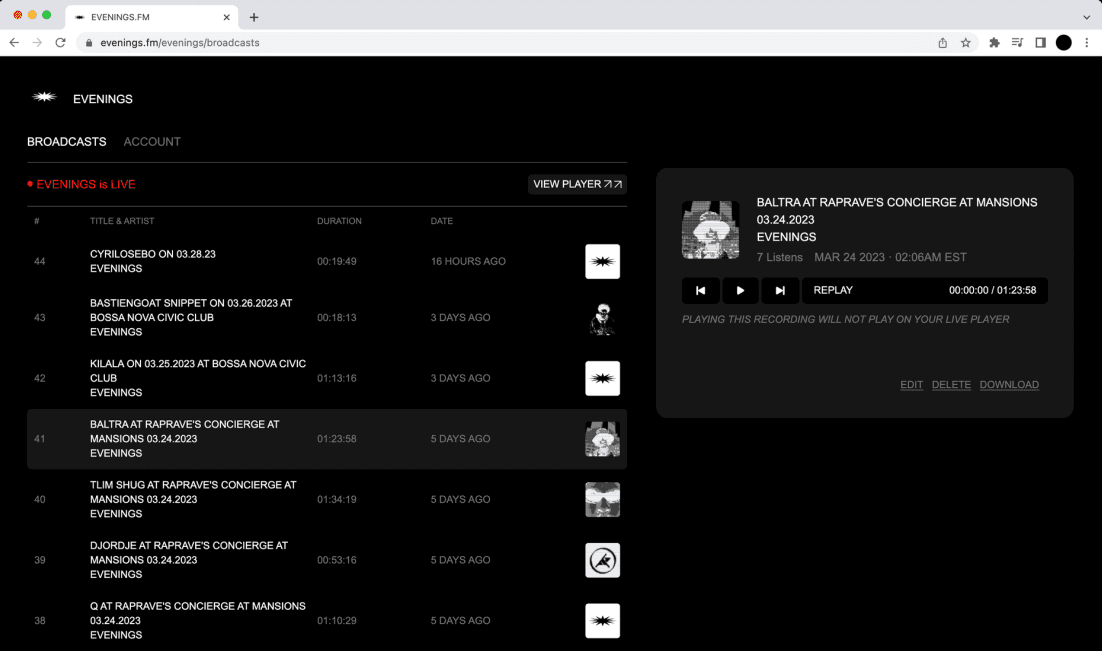
Task: Click the 16 HOURS AGO date
Action: click(x=468, y=262)
